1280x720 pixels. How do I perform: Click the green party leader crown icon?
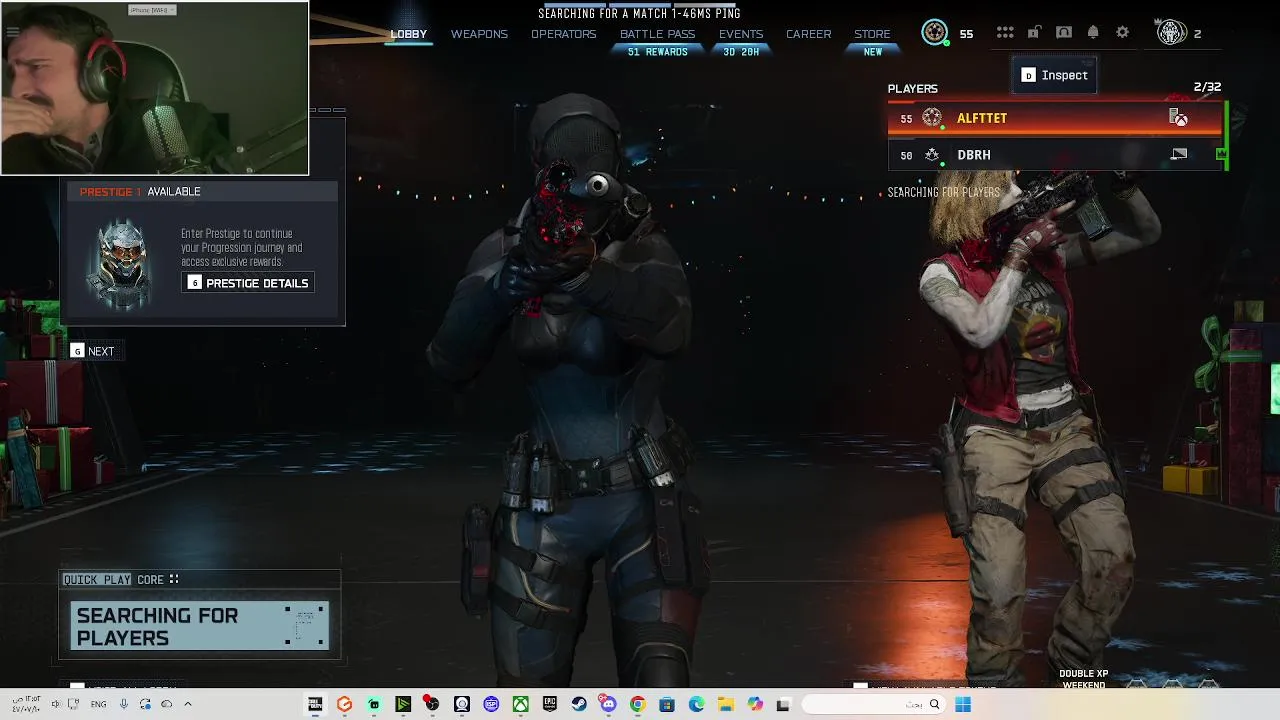[1221, 154]
